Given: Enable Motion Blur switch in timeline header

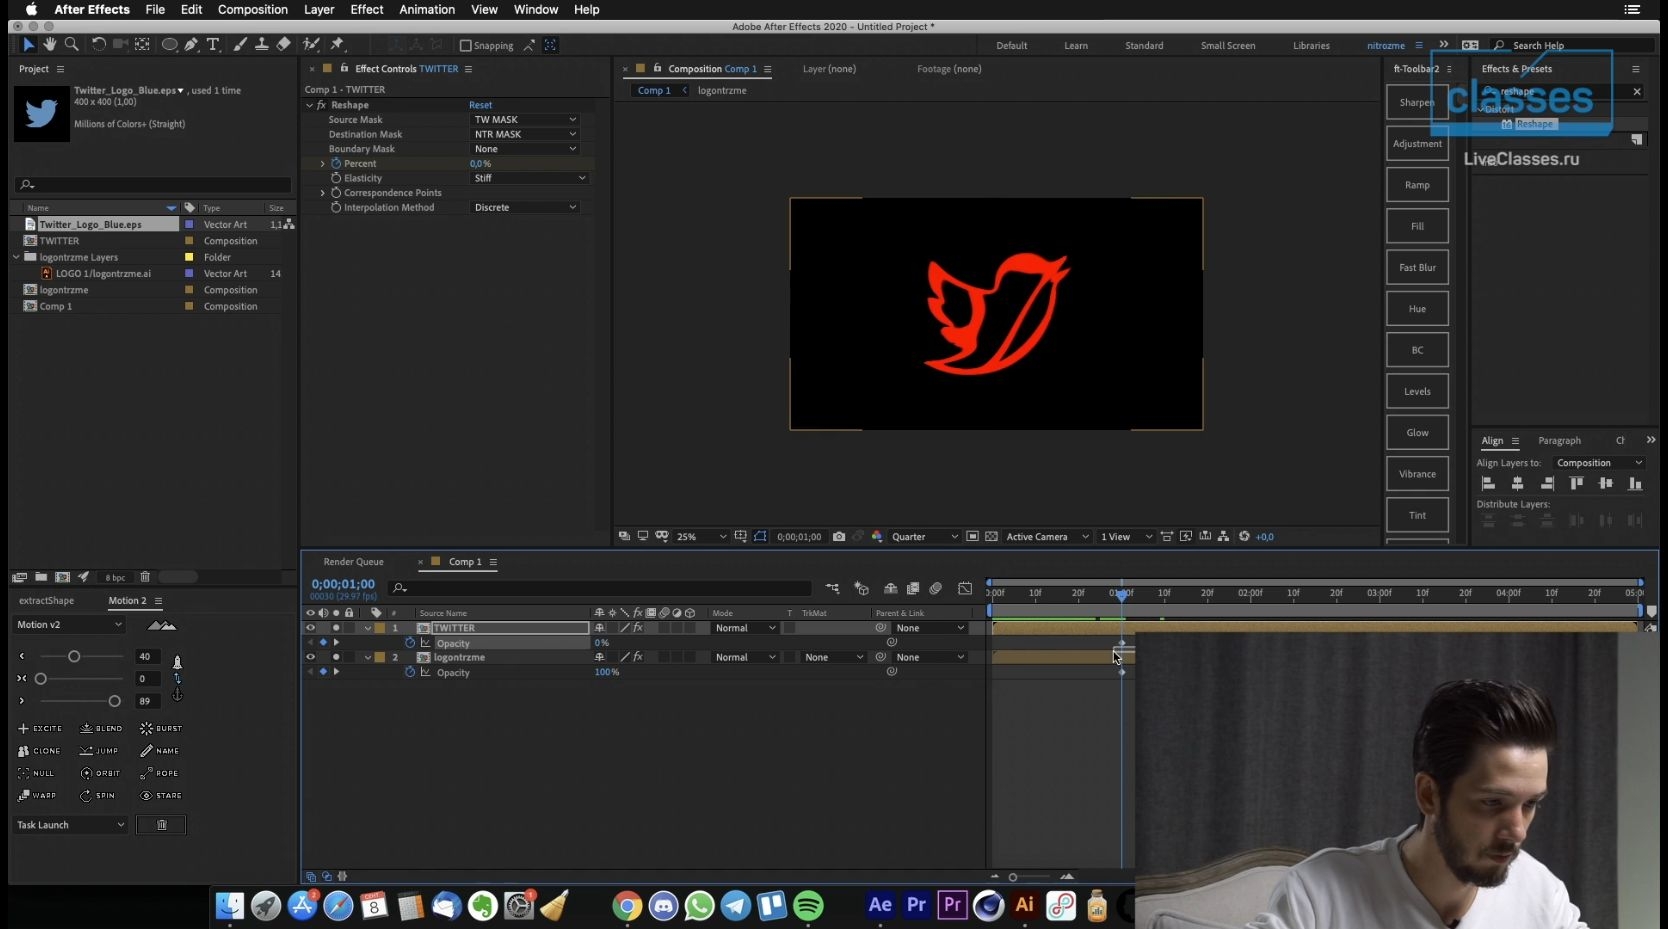Looking at the screenshot, I should (936, 589).
